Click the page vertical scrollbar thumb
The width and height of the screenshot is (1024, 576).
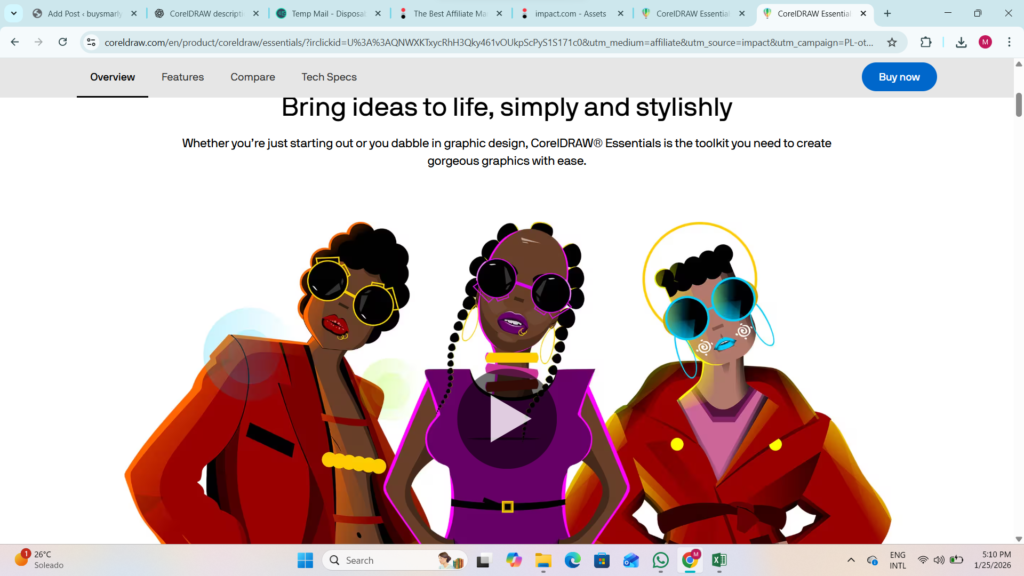click(x=1018, y=104)
